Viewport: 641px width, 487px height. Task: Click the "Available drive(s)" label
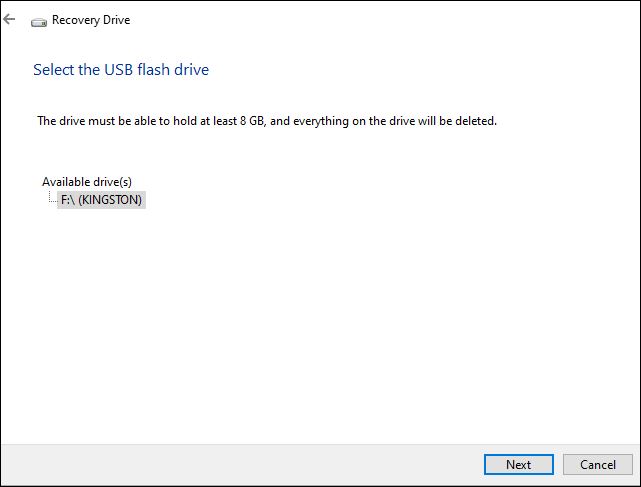click(x=87, y=182)
